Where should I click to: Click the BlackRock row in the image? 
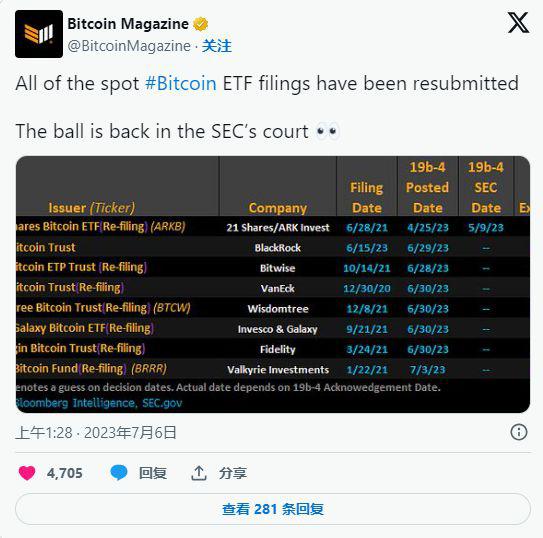[x=273, y=248]
